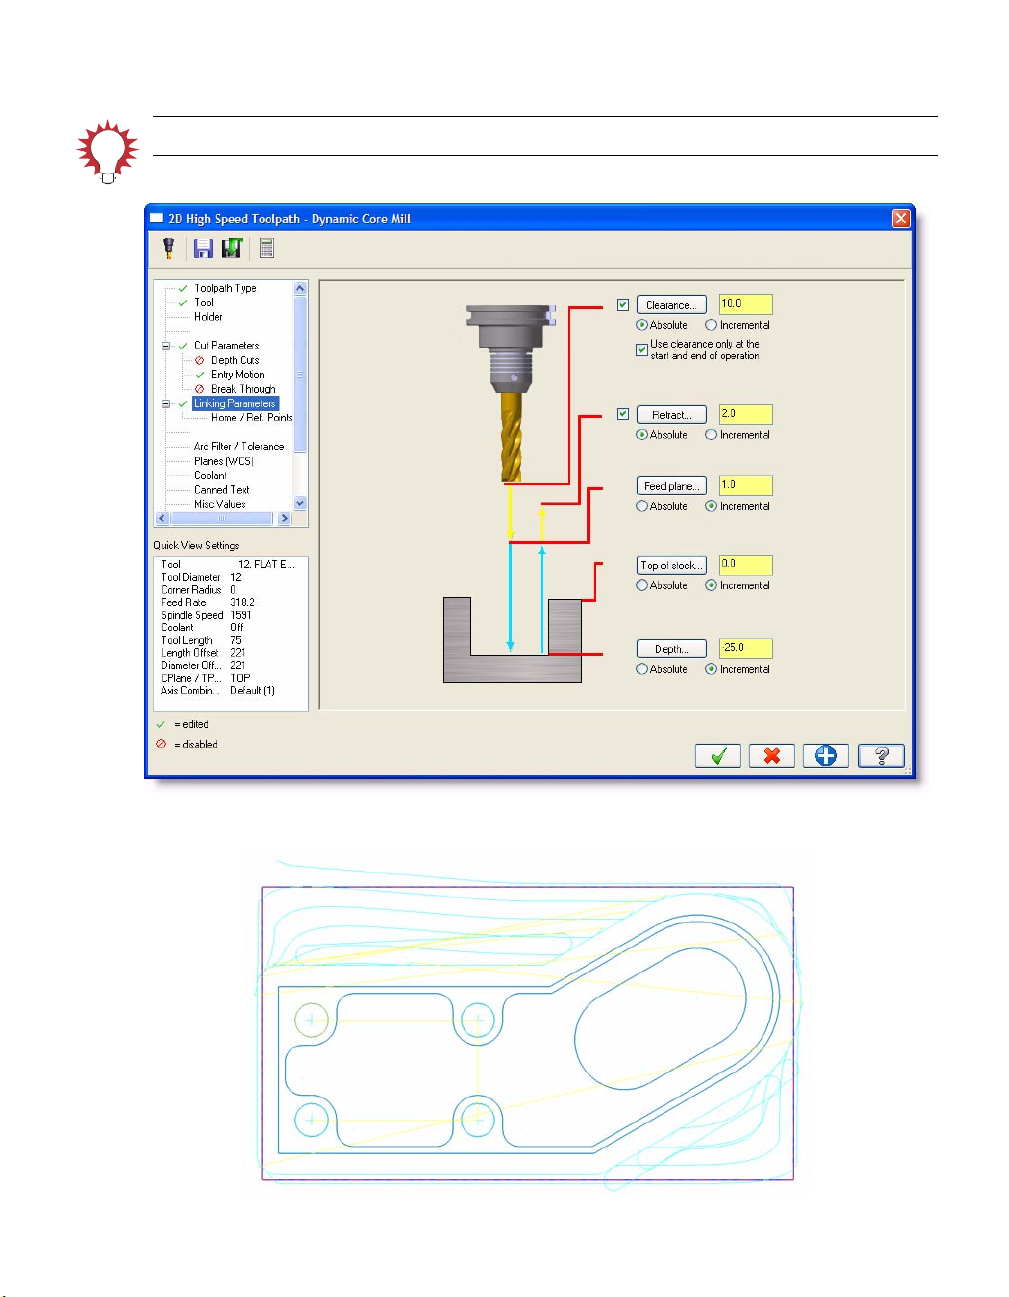Click the blue floppy disk save icon
1009x1297 pixels.
(x=203, y=248)
